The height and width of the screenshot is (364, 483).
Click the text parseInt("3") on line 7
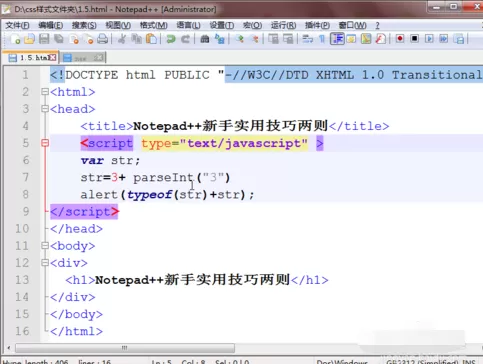click(x=182, y=177)
